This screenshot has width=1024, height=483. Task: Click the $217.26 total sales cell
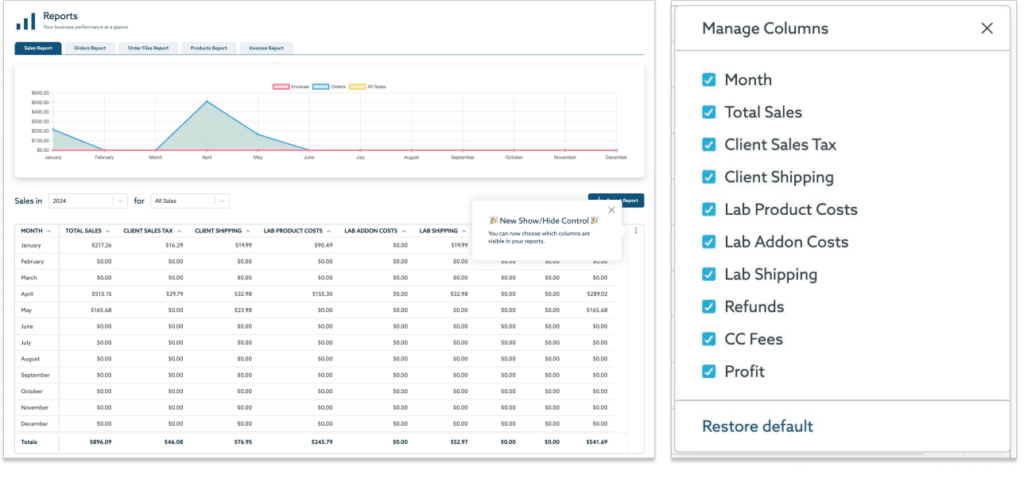click(101, 245)
